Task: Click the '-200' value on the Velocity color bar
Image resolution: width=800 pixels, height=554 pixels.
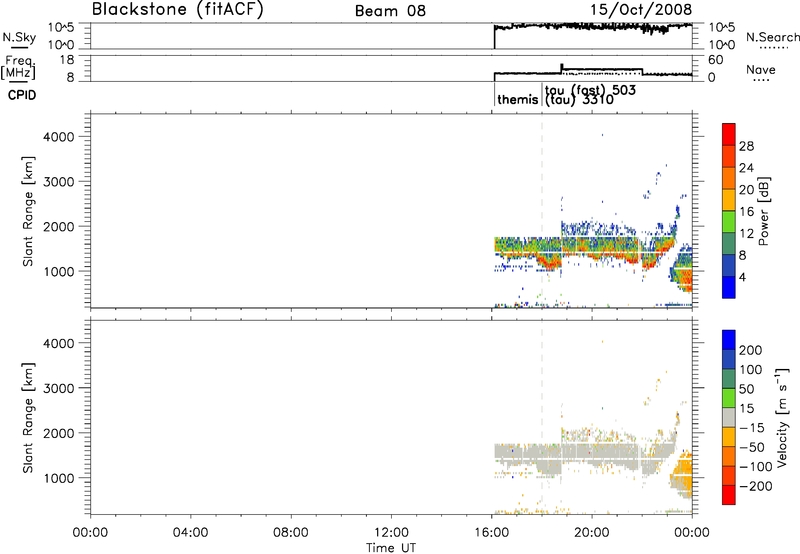Action: 756,486
